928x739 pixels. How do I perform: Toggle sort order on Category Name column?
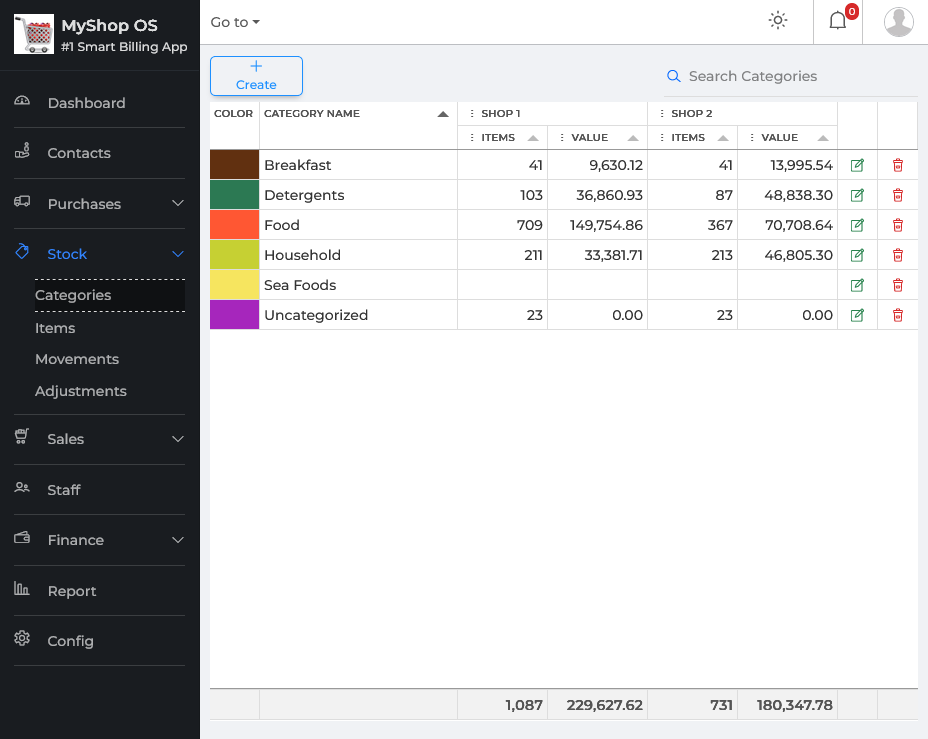pos(443,114)
